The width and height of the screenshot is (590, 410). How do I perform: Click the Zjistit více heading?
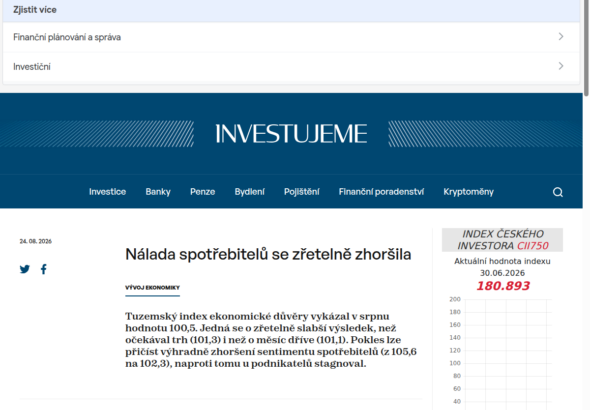[x=35, y=10]
